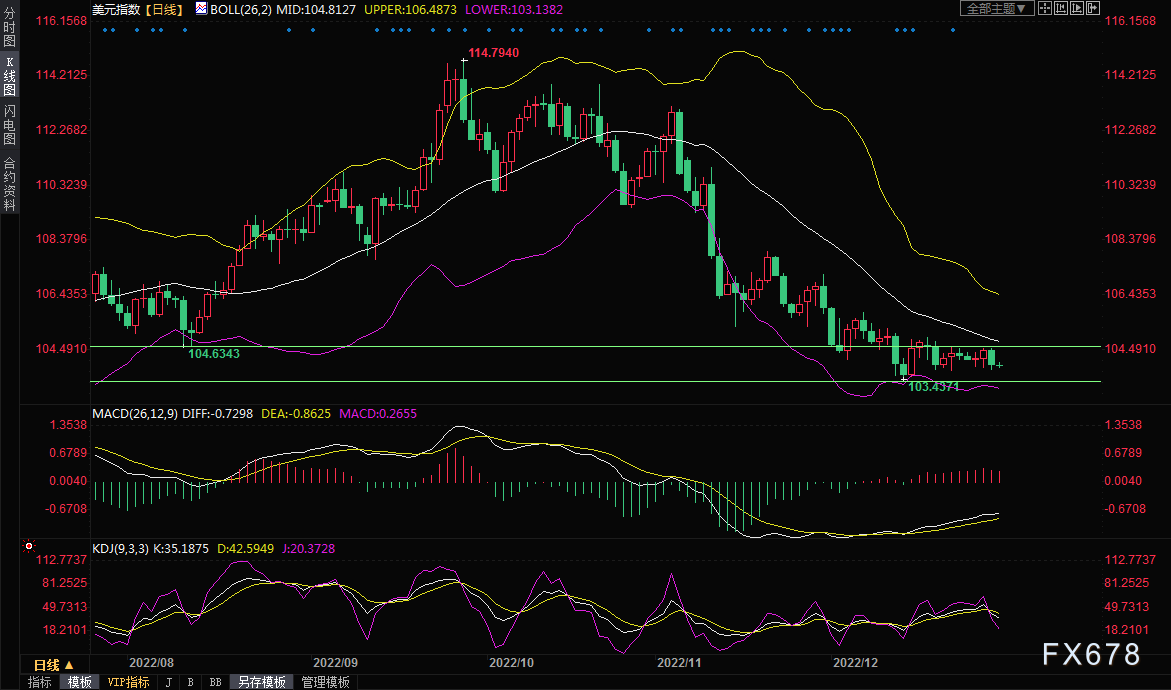This screenshot has width=1171, height=690.
Task: Click the 另存模板 button
Action: coord(261,682)
